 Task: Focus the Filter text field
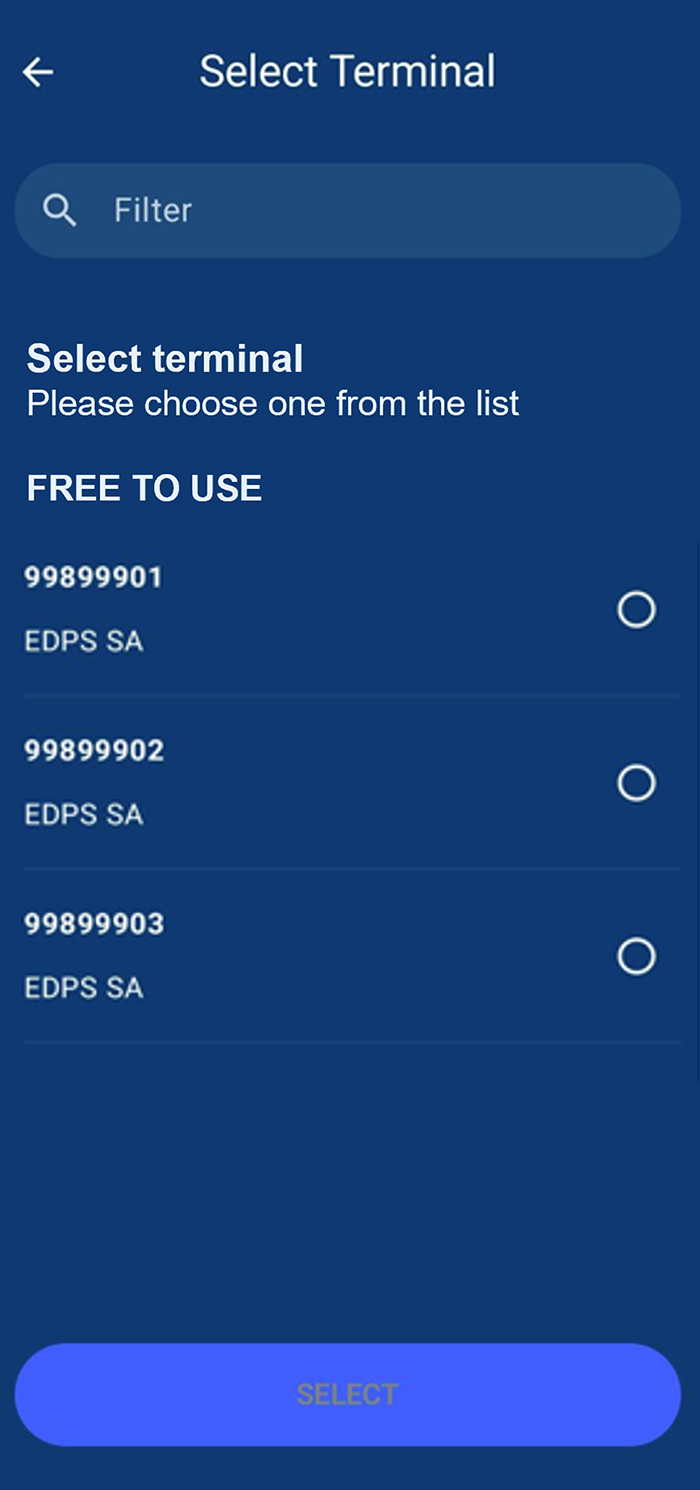pos(348,210)
